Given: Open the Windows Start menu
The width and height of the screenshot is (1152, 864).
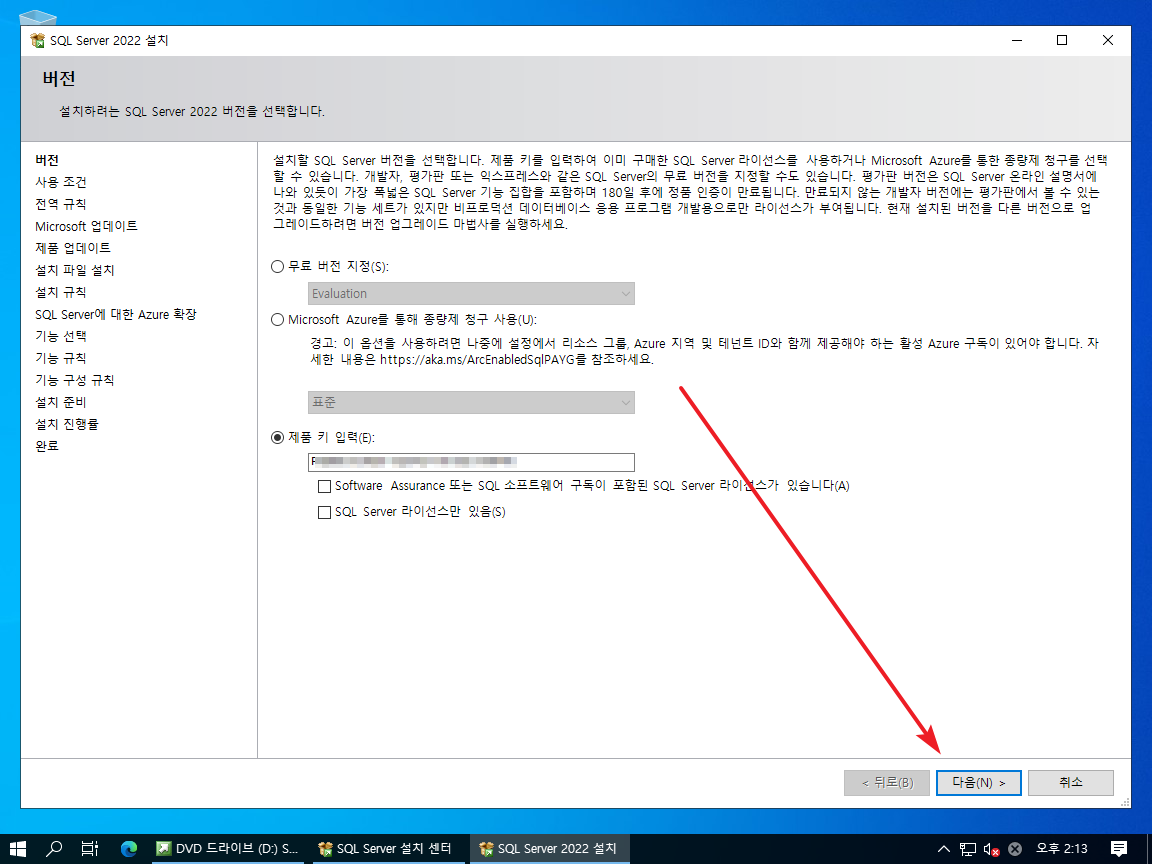Looking at the screenshot, I should (18, 849).
